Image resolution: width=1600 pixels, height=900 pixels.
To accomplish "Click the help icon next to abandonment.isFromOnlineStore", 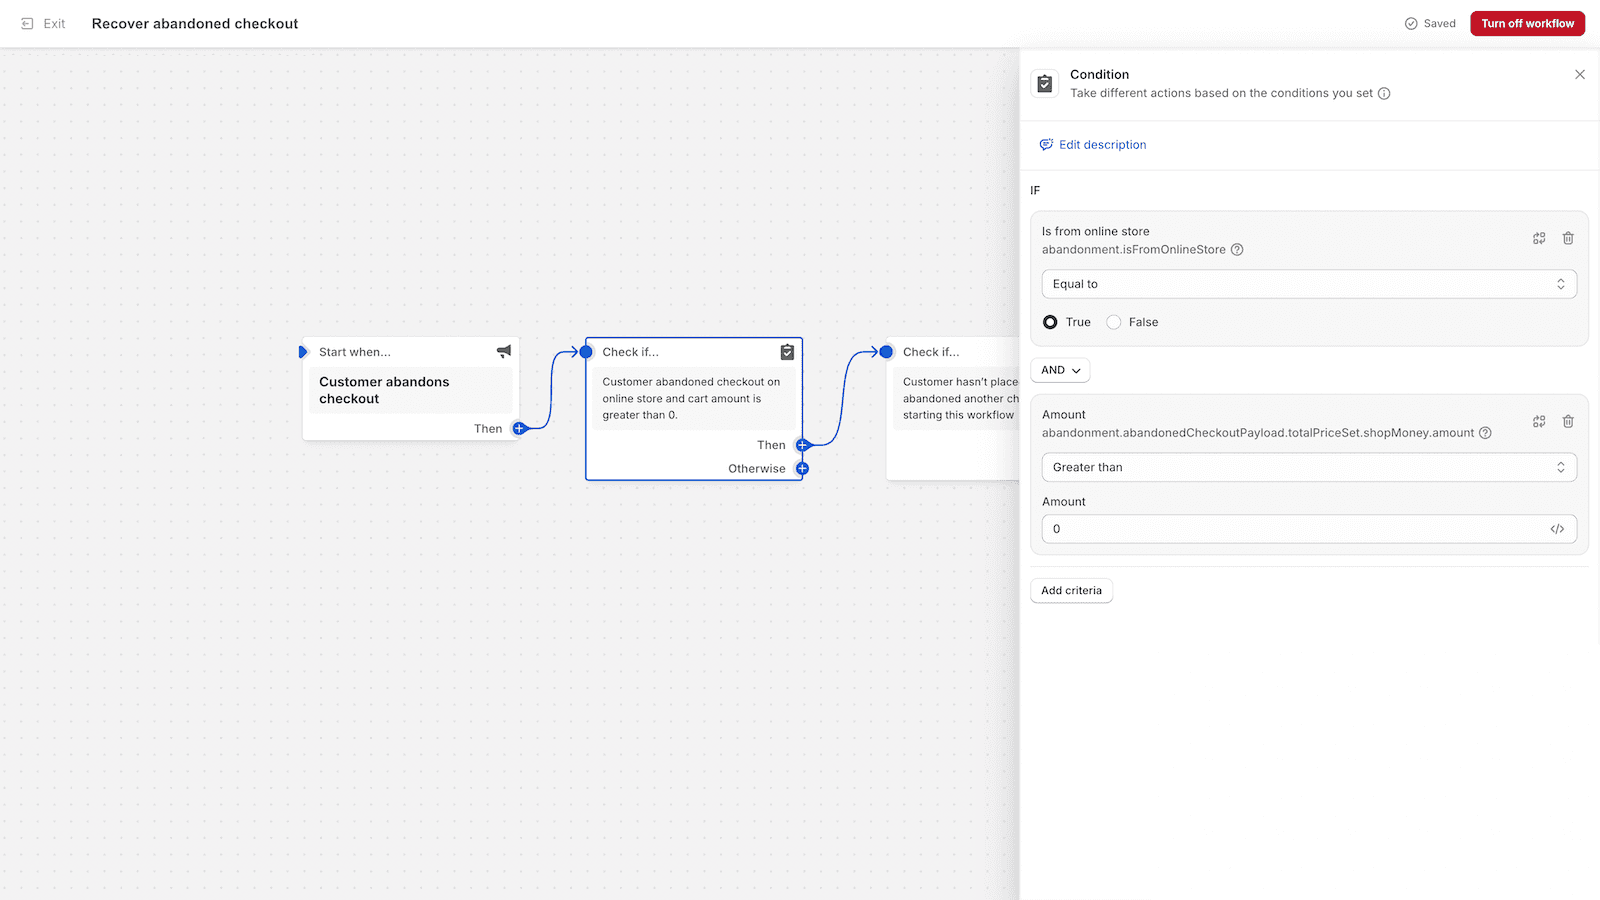I will click(x=1238, y=249).
